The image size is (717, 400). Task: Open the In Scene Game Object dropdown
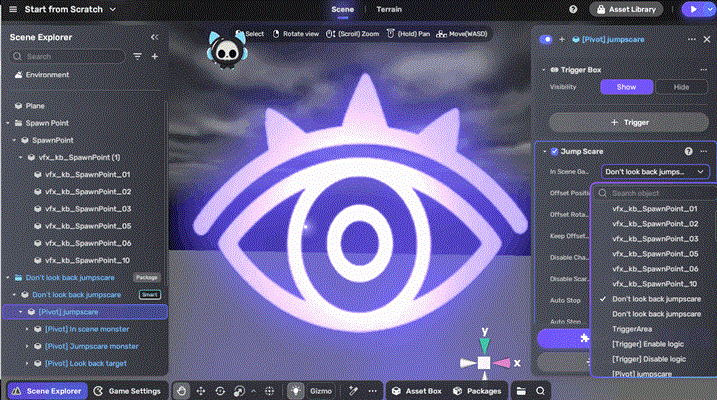coord(657,172)
